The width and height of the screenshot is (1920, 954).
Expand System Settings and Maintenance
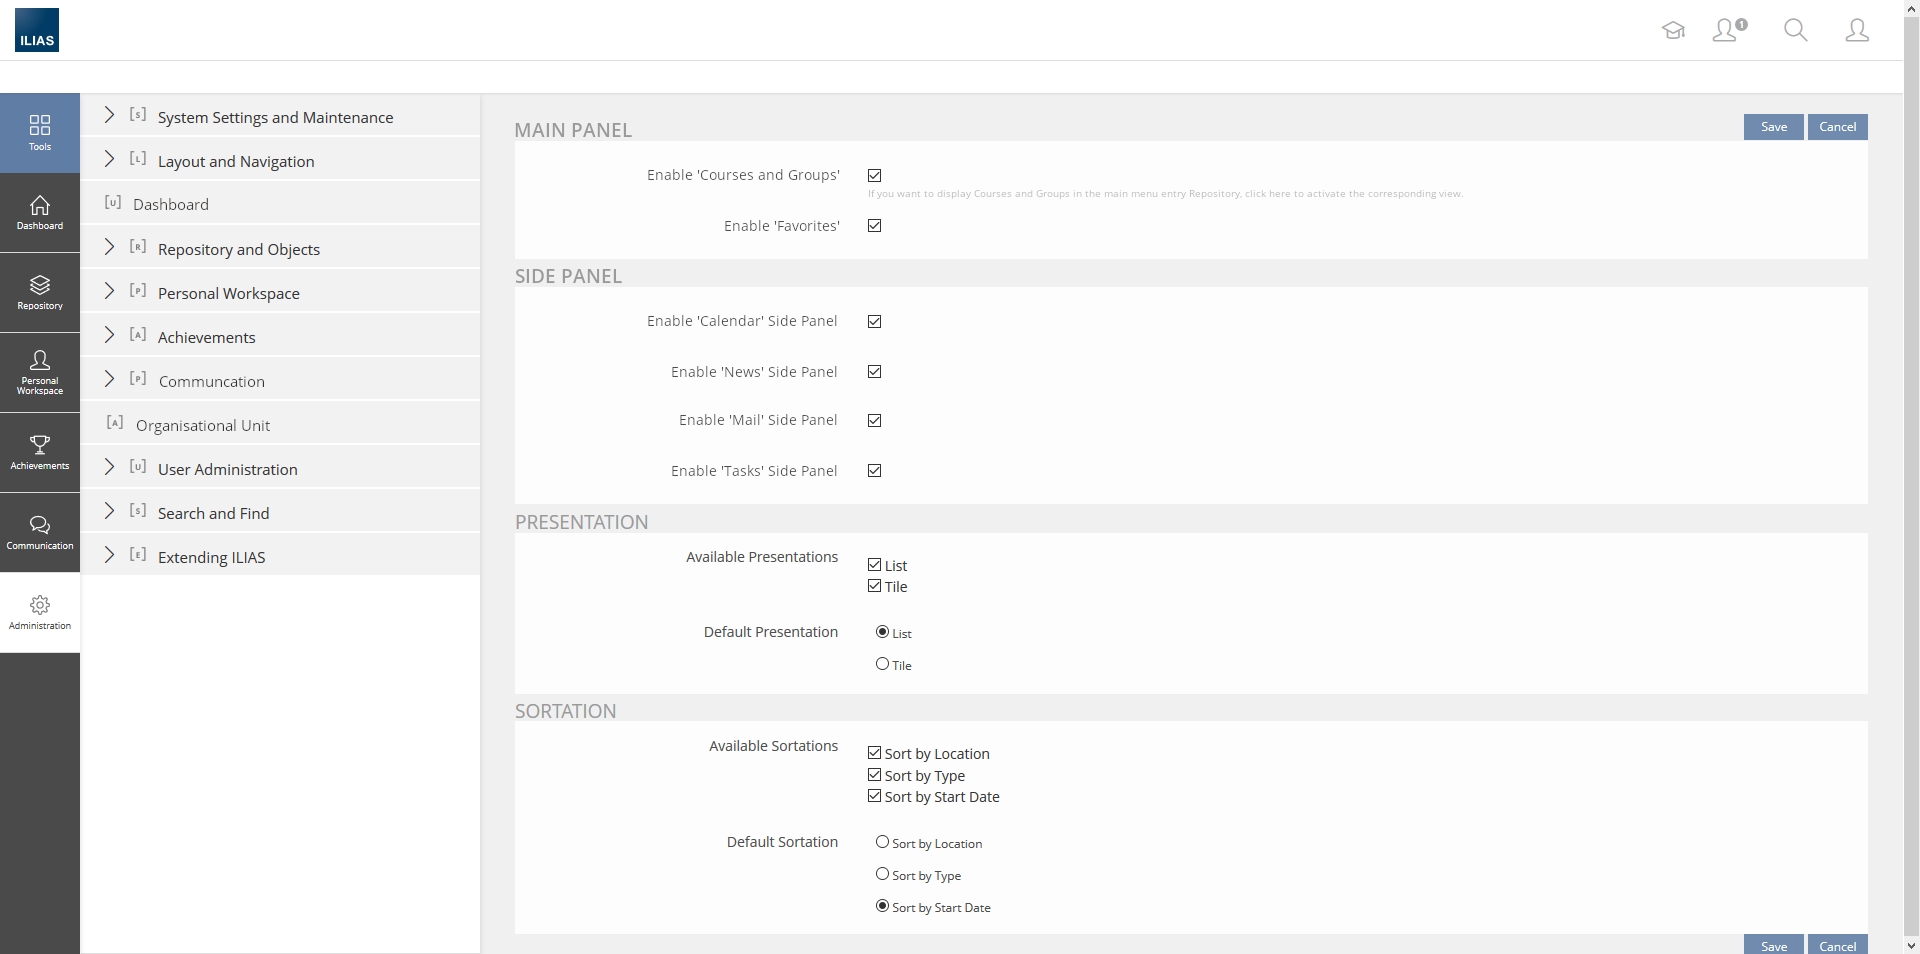point(110,116)
